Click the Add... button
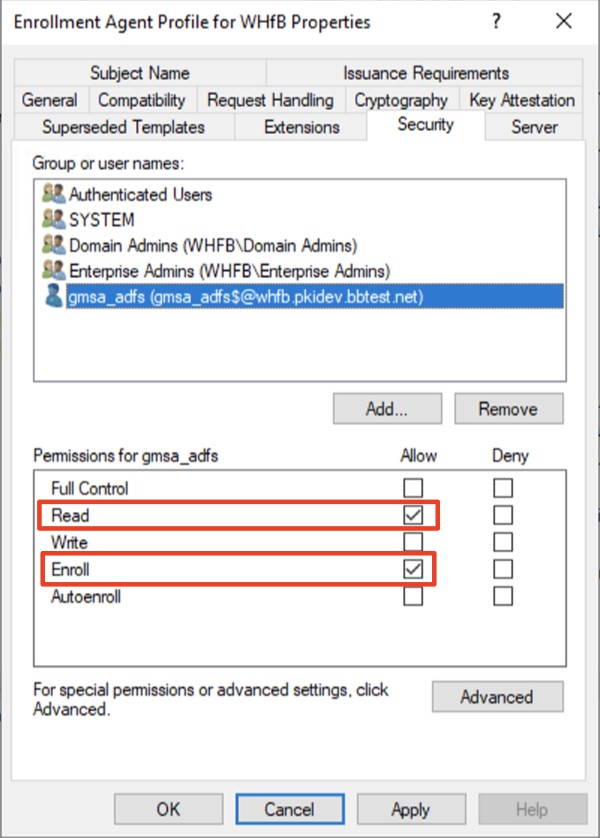Viewport: 600px width, 838px height. click(x=387, y=409)
